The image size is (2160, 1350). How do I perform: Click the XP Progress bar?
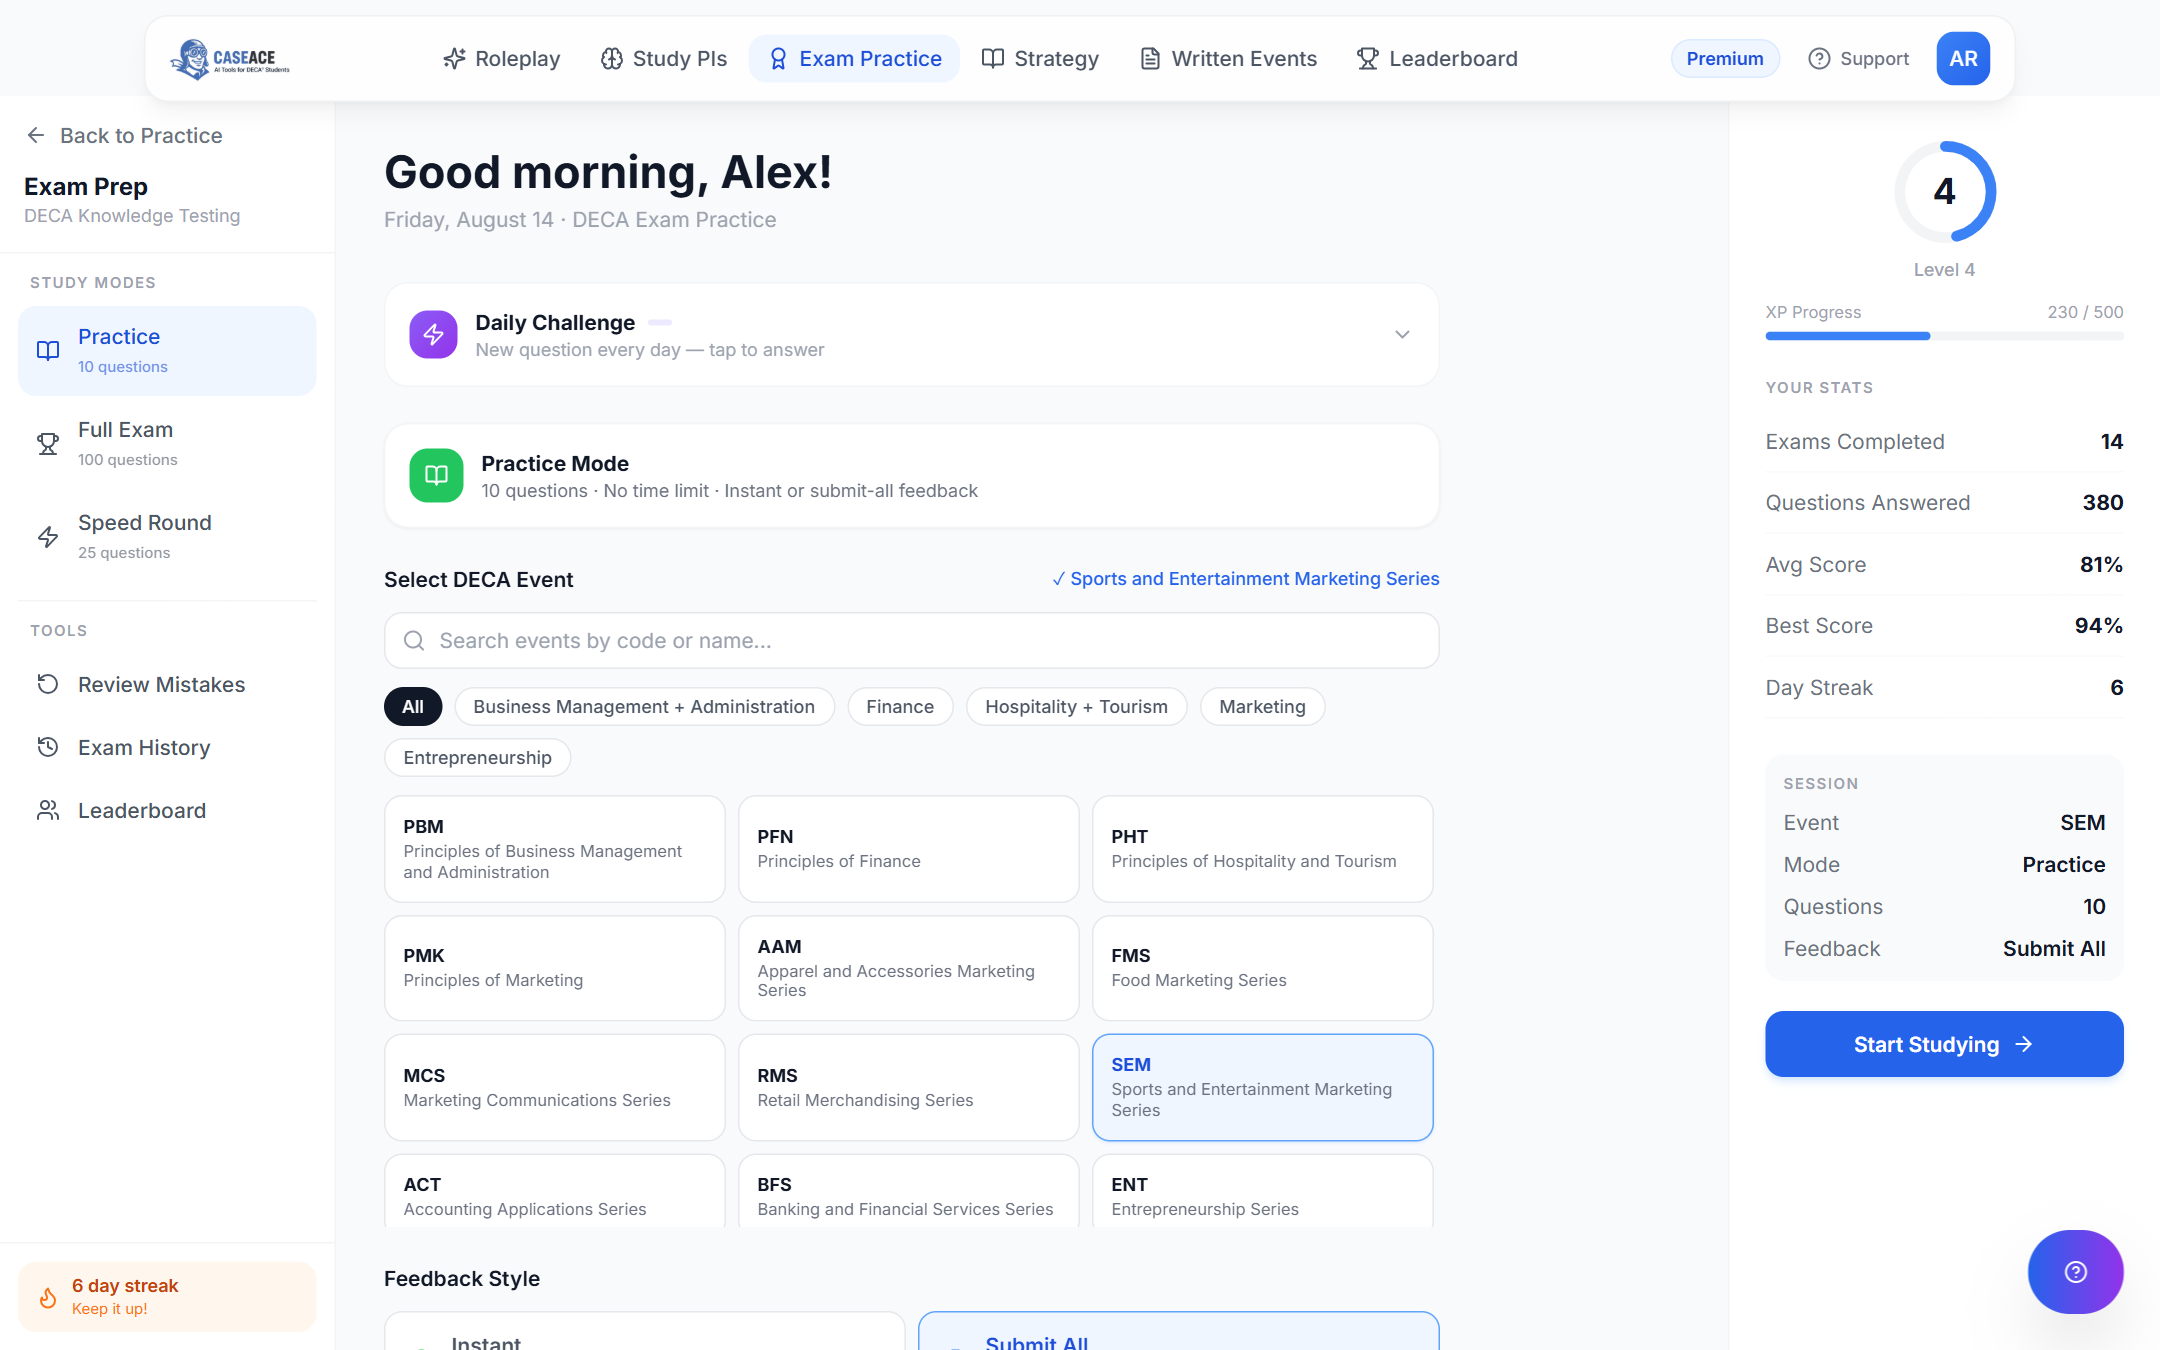point(1944,336)
